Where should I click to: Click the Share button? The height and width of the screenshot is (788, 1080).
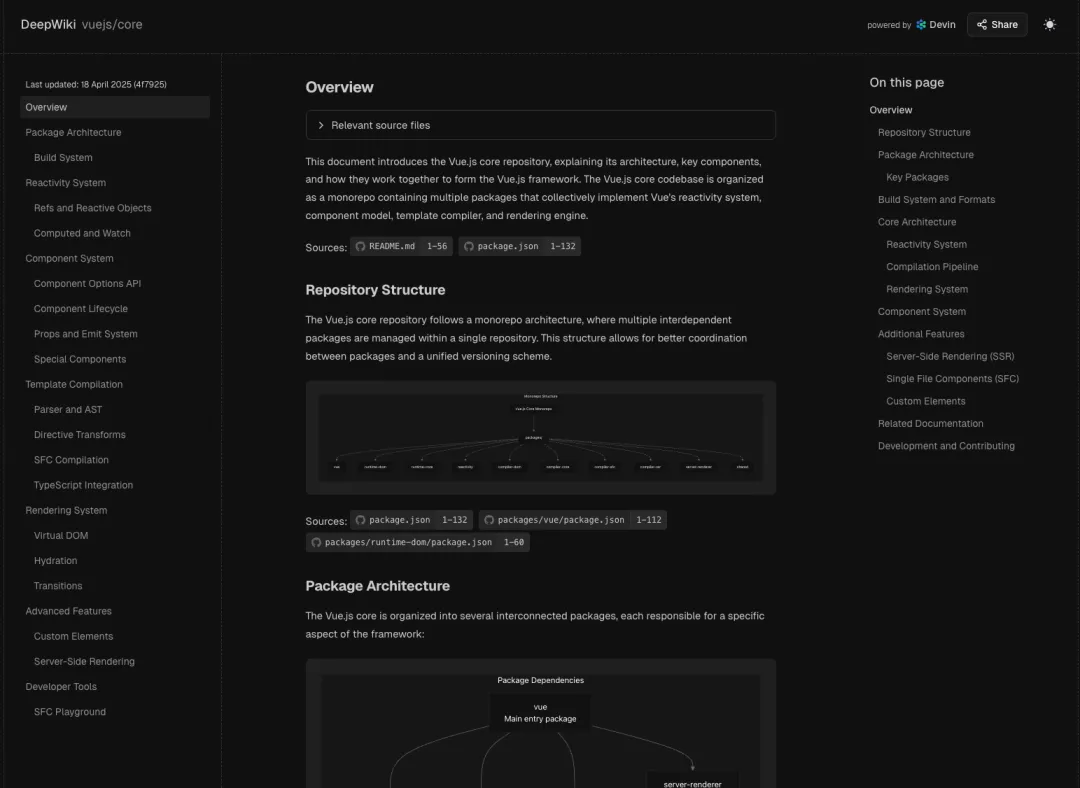click(x=997, y=25)
